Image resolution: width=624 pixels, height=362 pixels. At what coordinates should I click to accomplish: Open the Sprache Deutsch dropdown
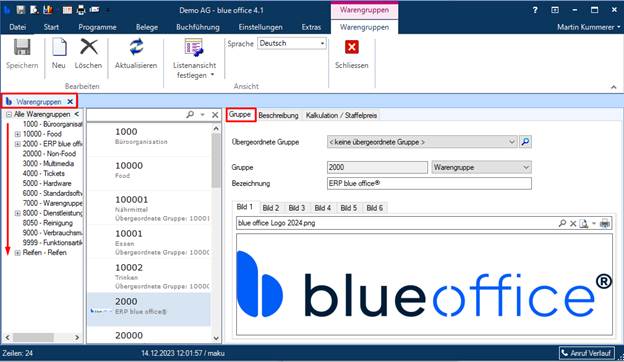[x=322, y=43]
